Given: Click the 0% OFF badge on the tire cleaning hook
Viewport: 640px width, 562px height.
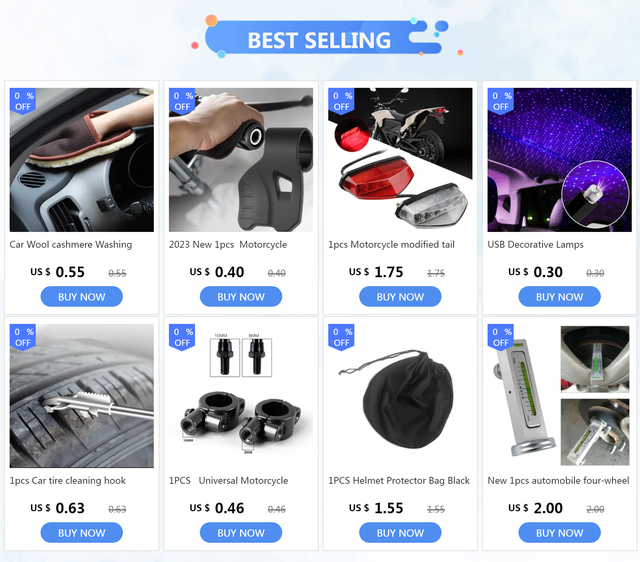Looking at the screenshot, I should (23, 337).
